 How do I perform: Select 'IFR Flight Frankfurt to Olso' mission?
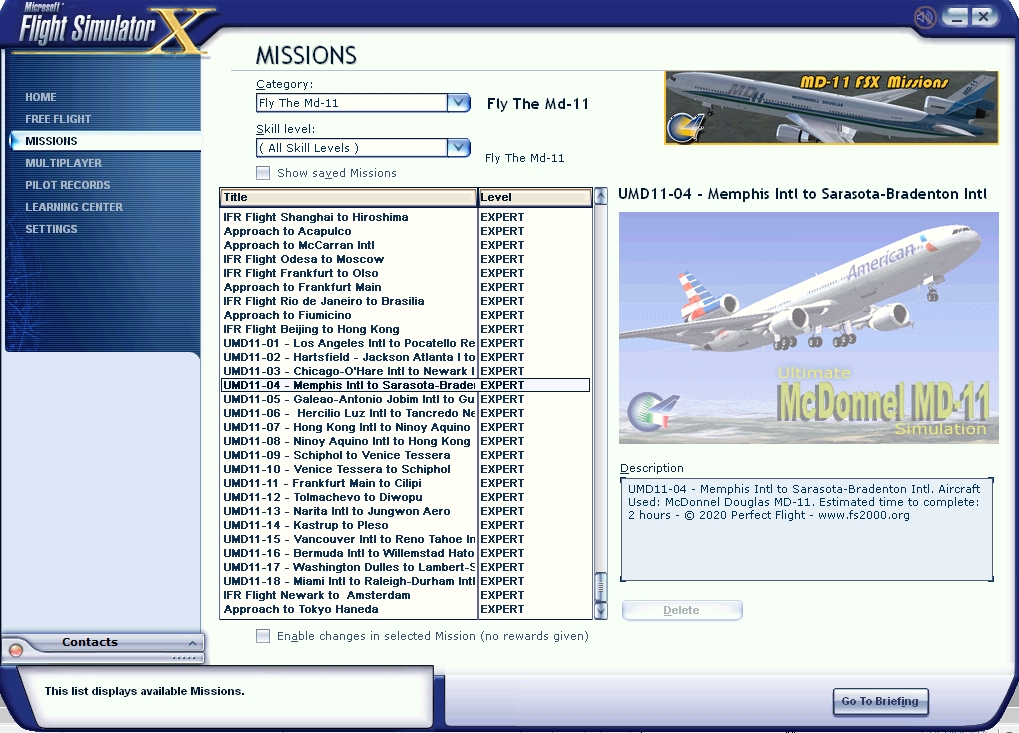click(406, 273)
